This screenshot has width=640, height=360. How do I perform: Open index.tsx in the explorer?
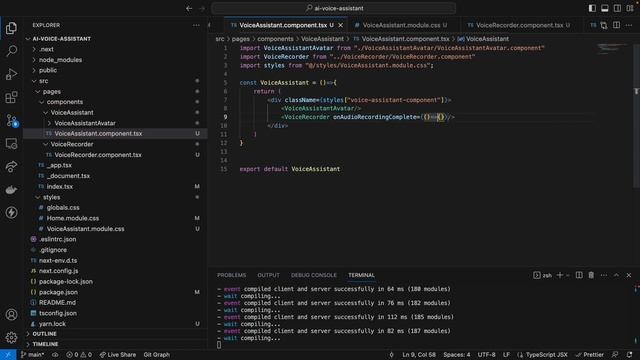[x=60, y=187]
